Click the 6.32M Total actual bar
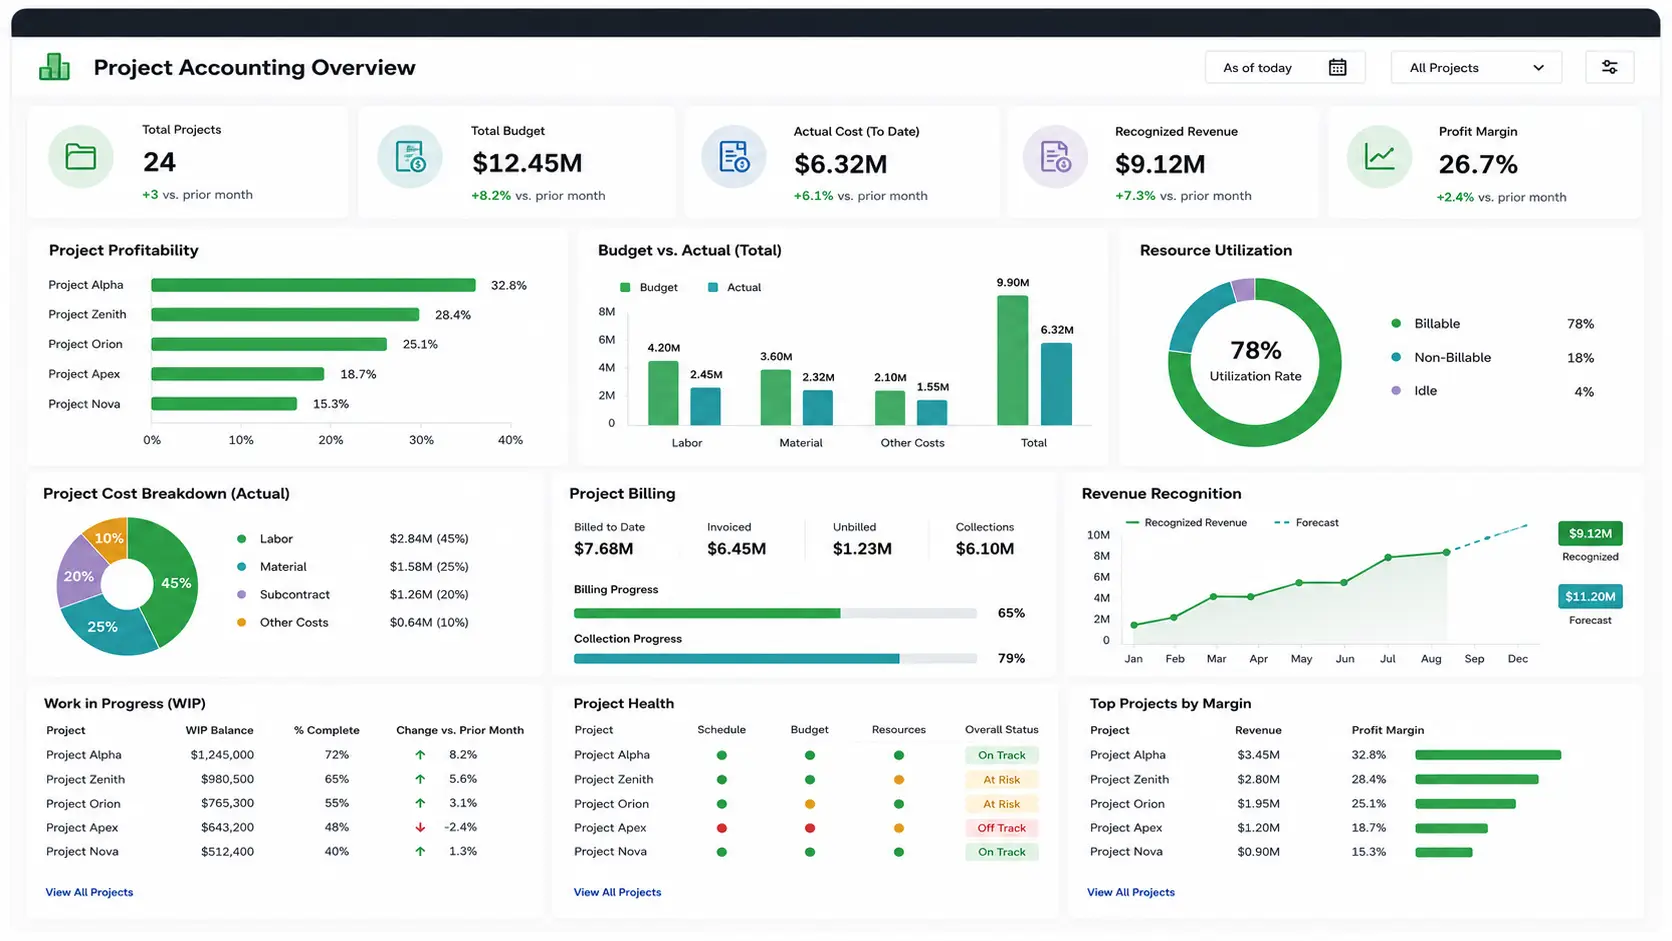Viewport: 1672px width, 941px height. pyautogui.click(x=1056, y=384)
